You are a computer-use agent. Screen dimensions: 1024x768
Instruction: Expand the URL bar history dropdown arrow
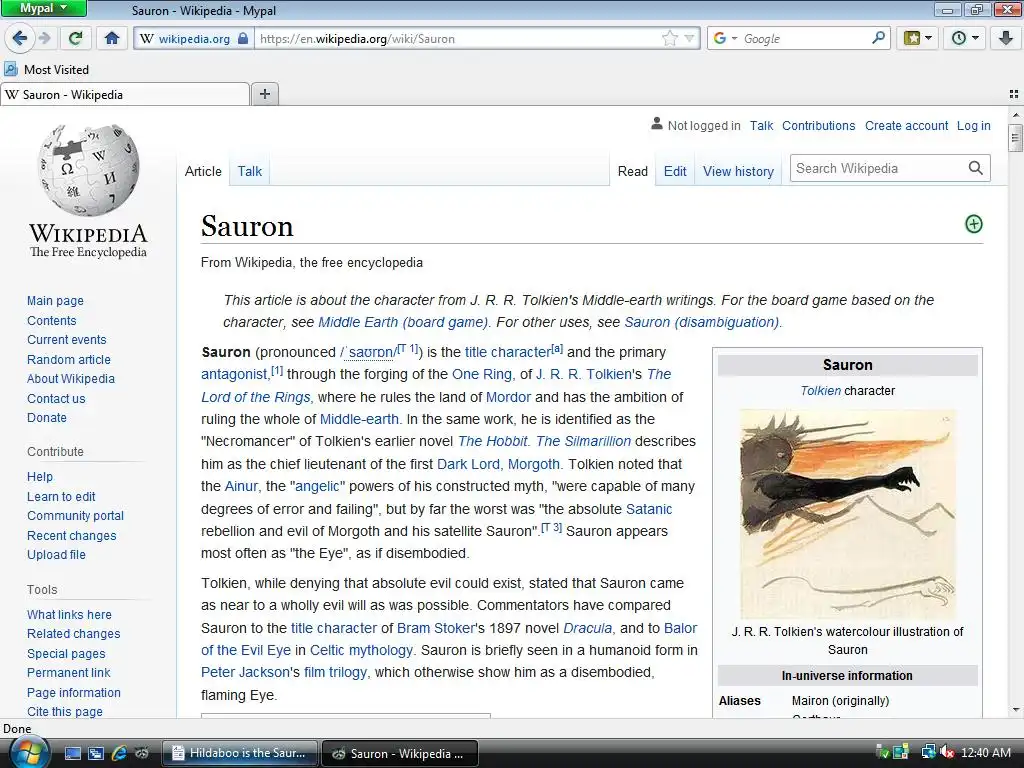(689, 39)
